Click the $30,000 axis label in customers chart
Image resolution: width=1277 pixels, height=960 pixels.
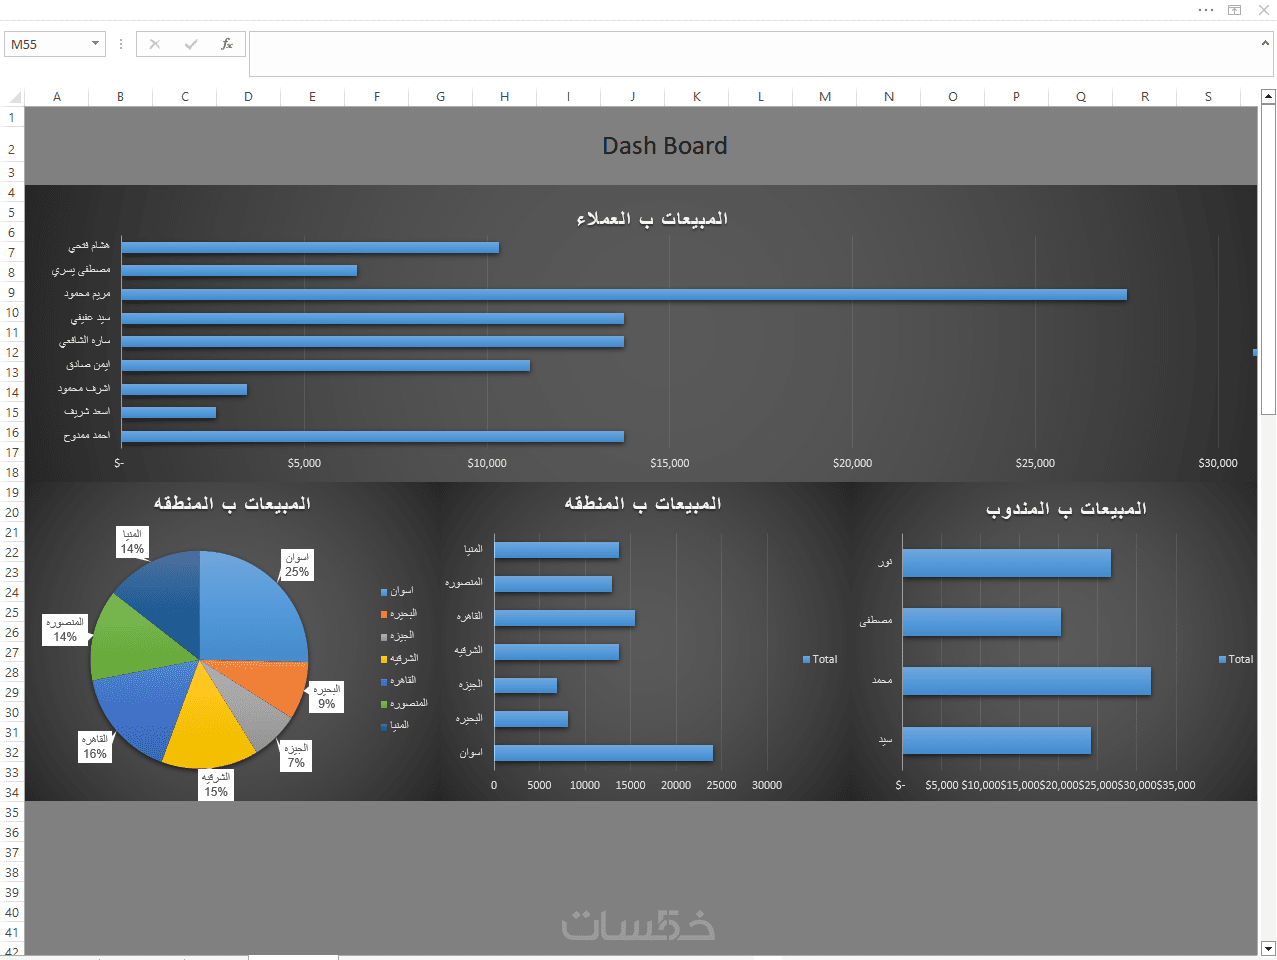pyautogui.click(x=1218, y=463)
